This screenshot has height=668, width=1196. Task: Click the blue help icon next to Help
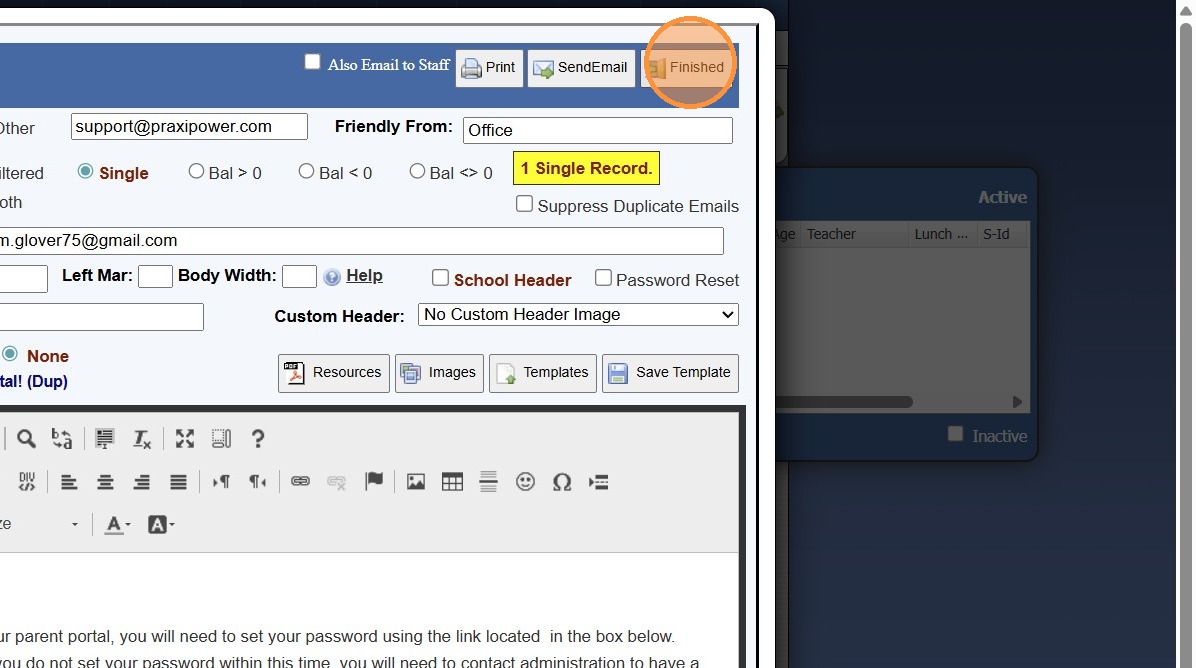click(x=332, y=277)
